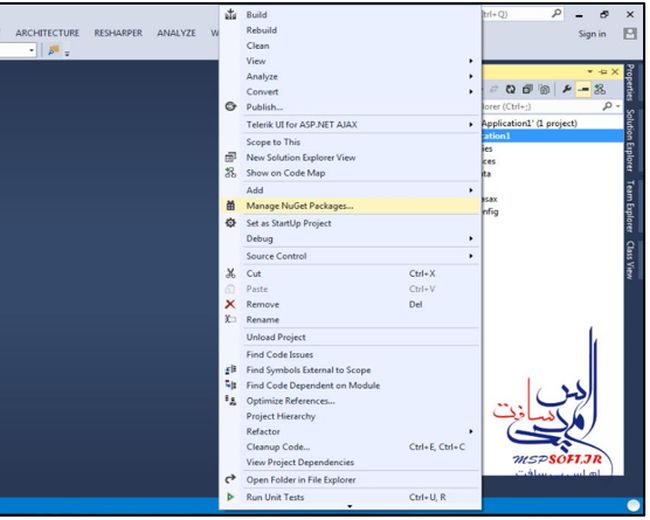Open the Solution Explorer window position dropdown arrow
The image size is (650, 520).
pyautogui.click(x=590, y=72)
